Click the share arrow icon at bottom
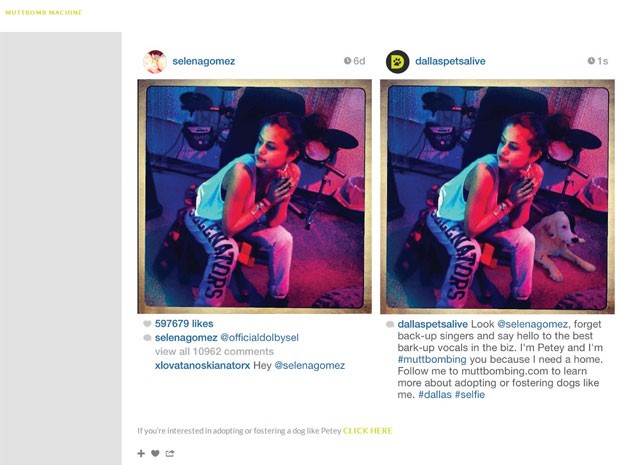Image resolution: width=620 pixels, height=465 pixels. (170, 453)
